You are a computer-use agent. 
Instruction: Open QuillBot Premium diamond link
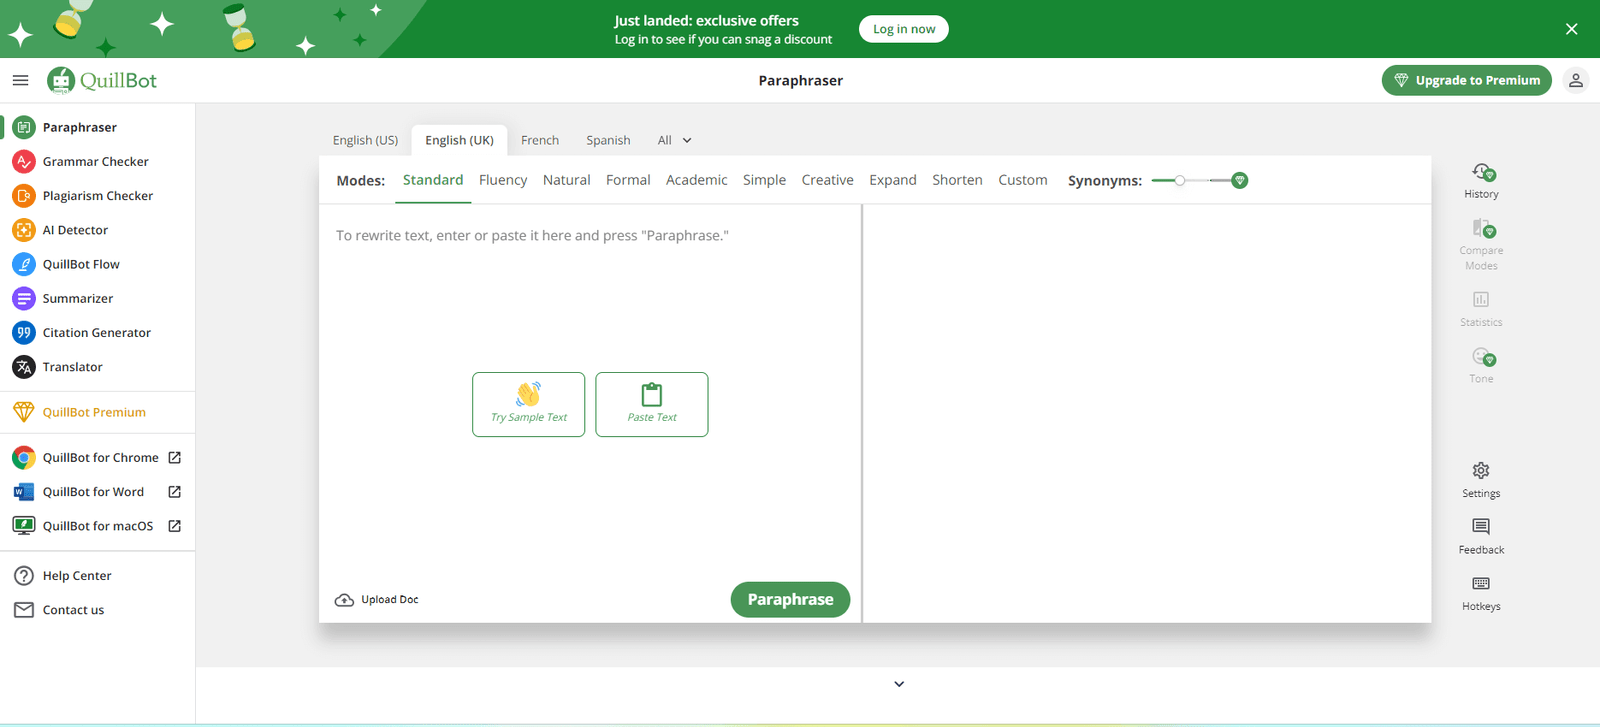pos(98,412)
